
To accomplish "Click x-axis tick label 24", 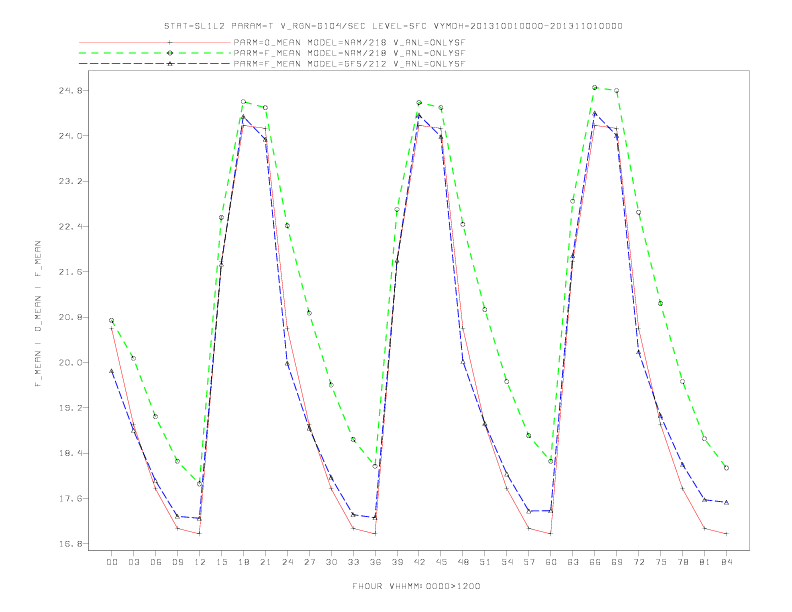I will [x=287, y=562].
